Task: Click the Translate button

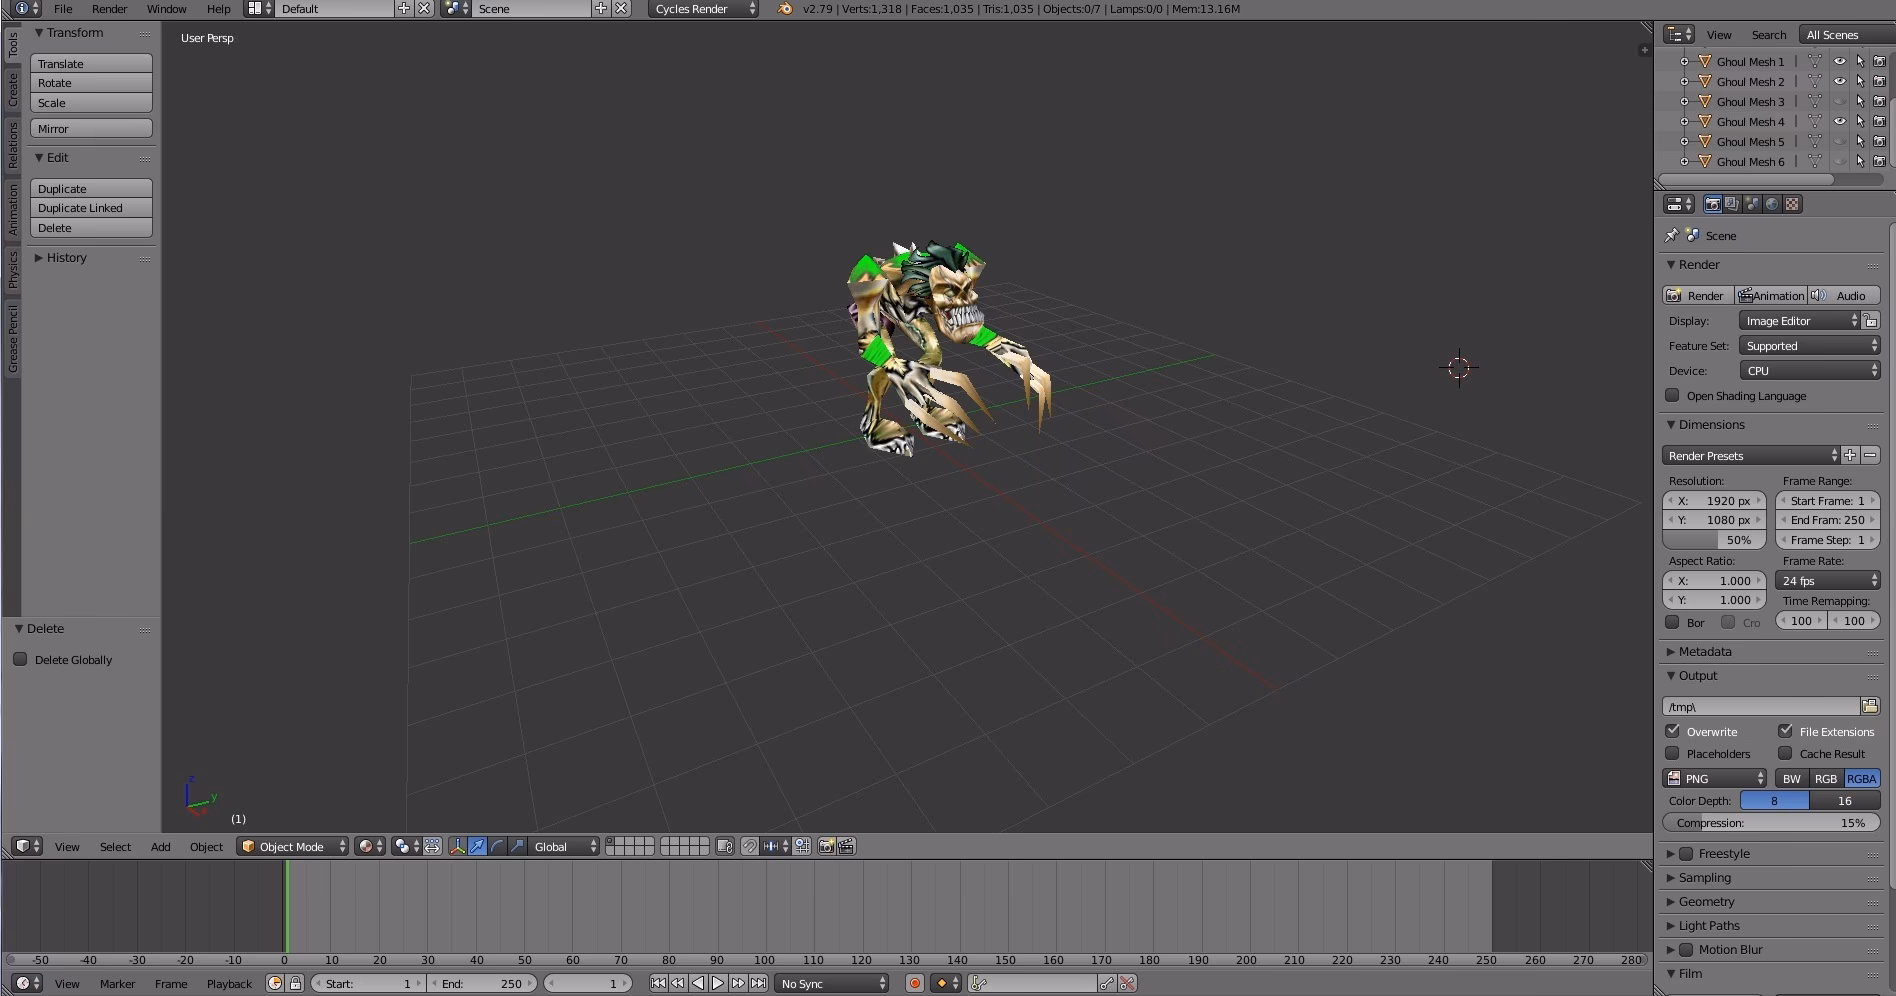Action: pos(91,63)
